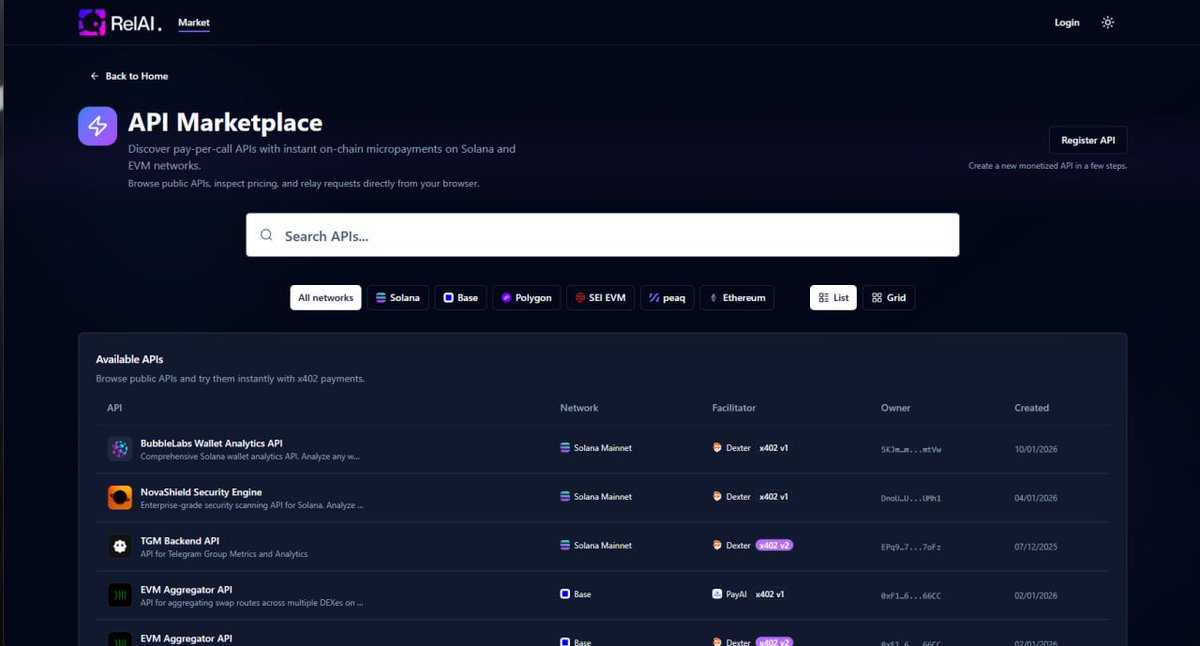This screenshot has height=646, width=1200.
Task: Click the Owner column header
Action: click(896, 408)
